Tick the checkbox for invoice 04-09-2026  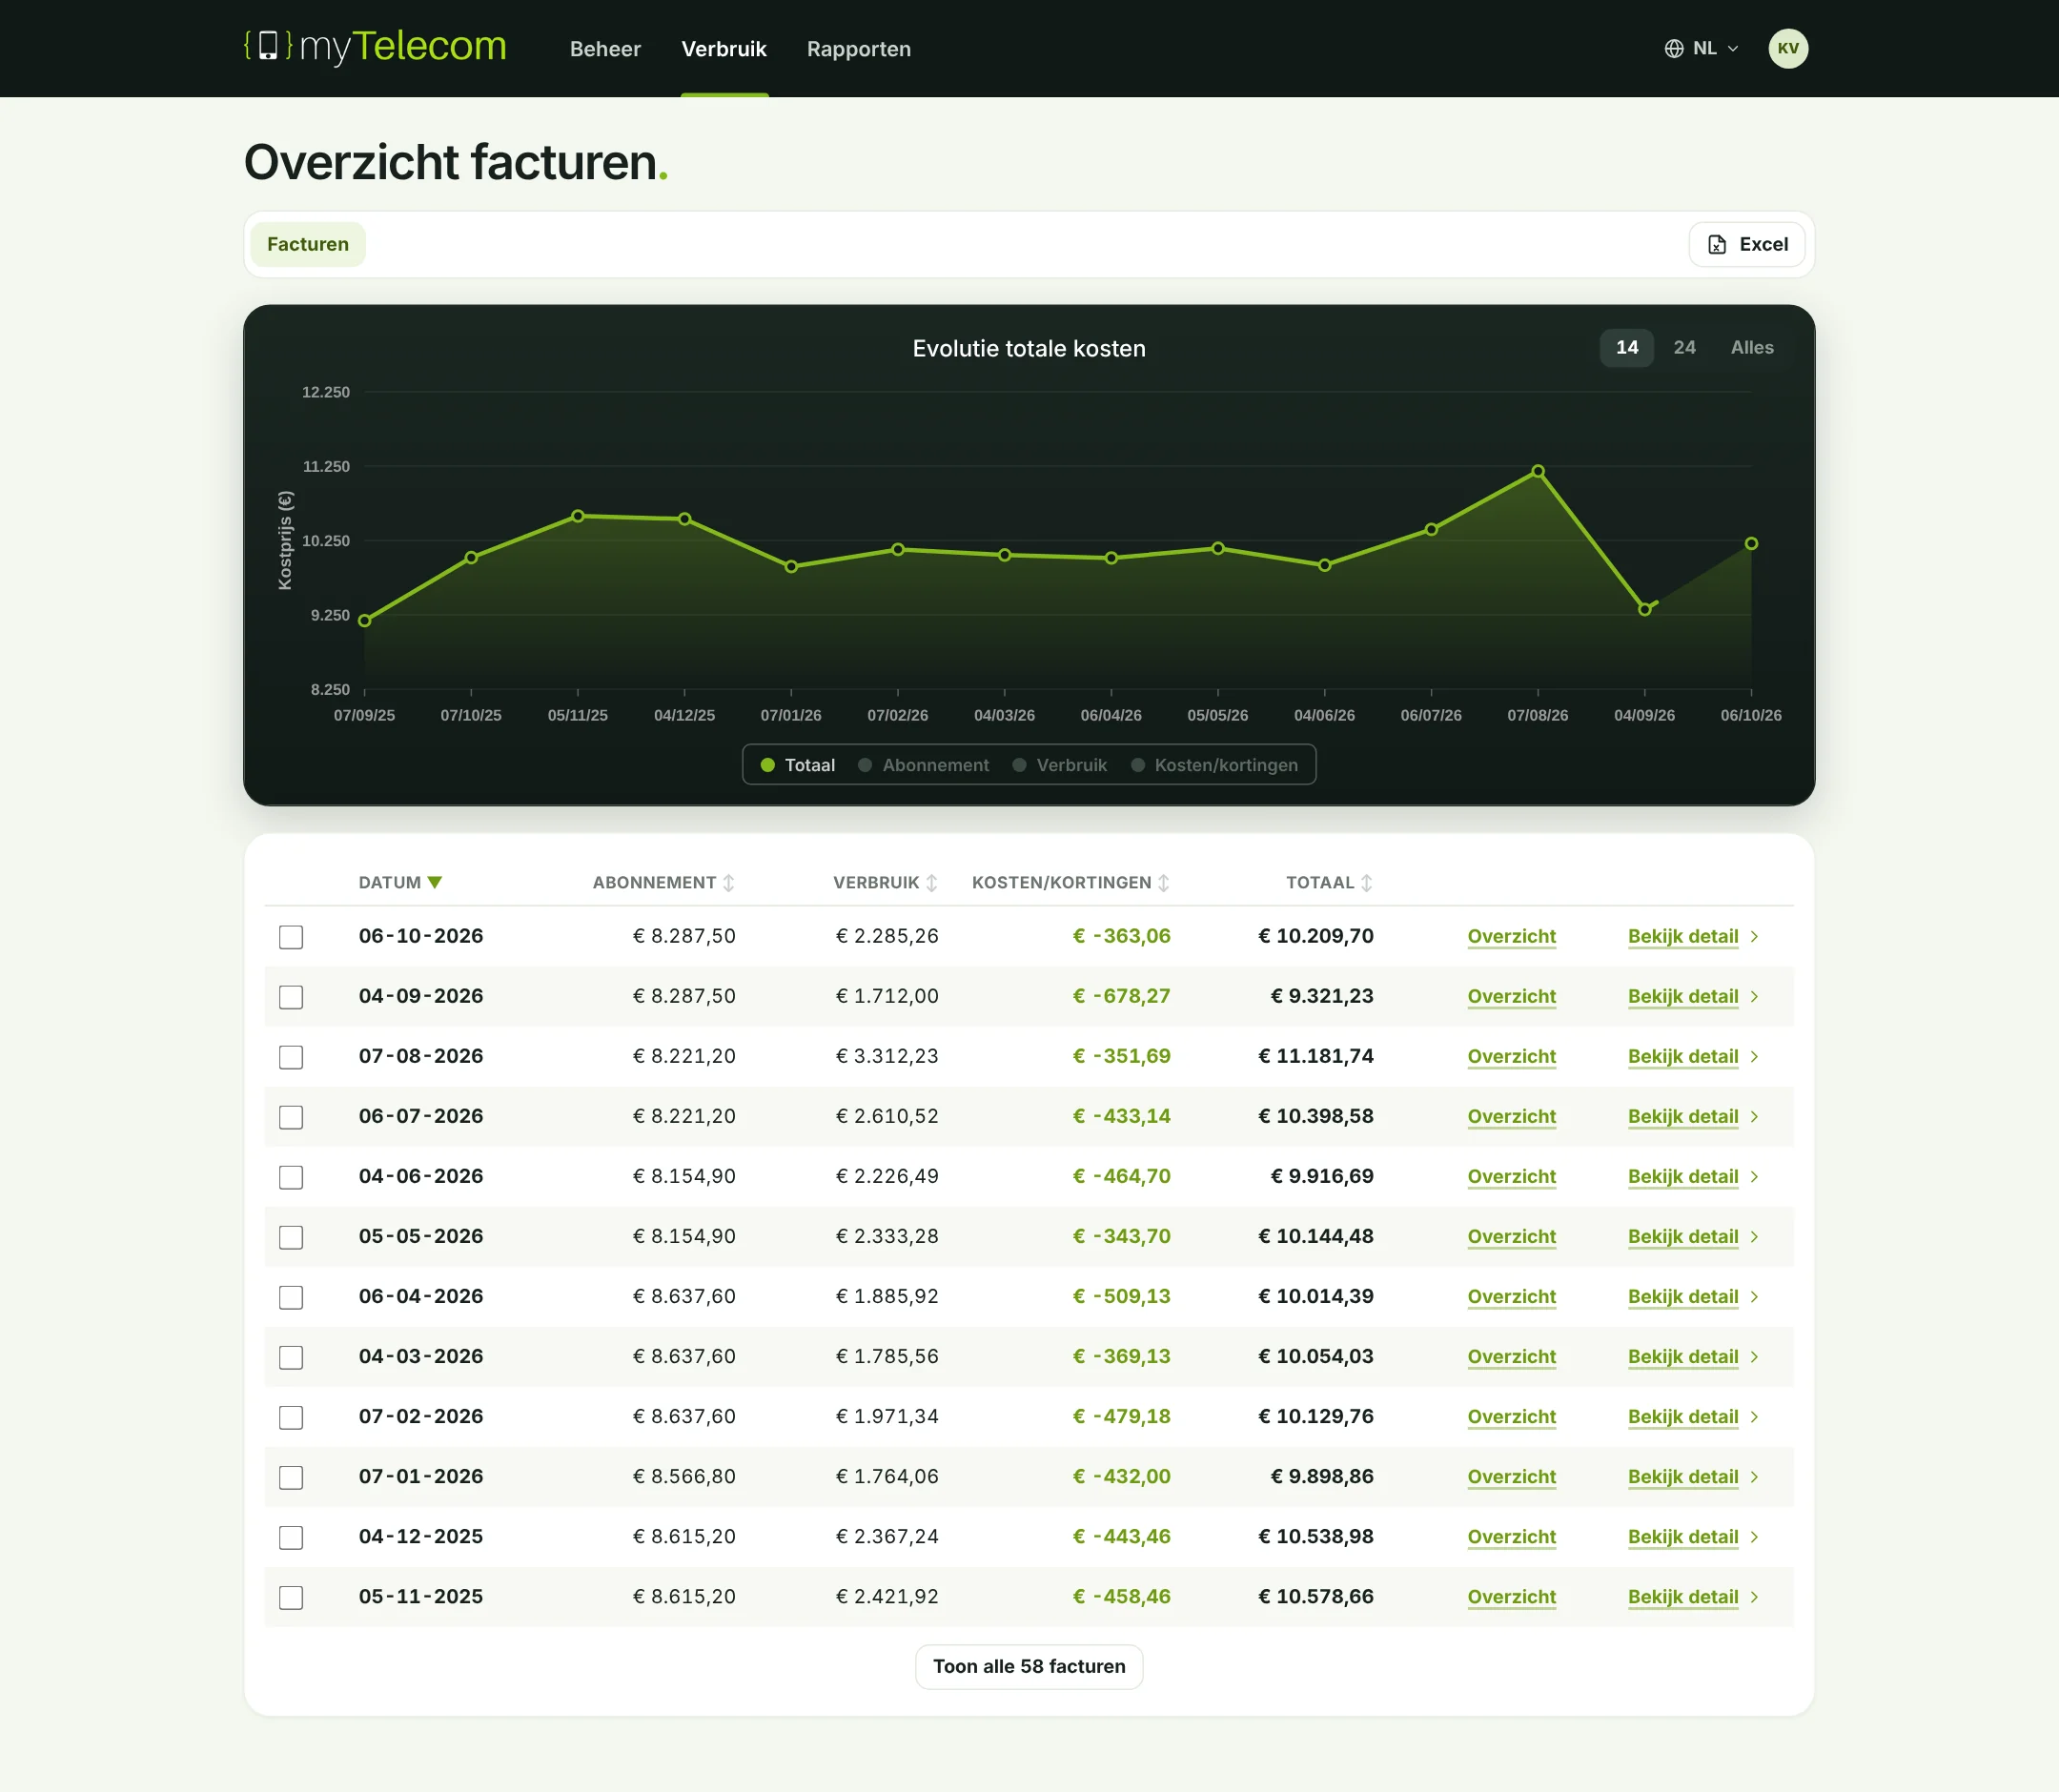[291, 997]
